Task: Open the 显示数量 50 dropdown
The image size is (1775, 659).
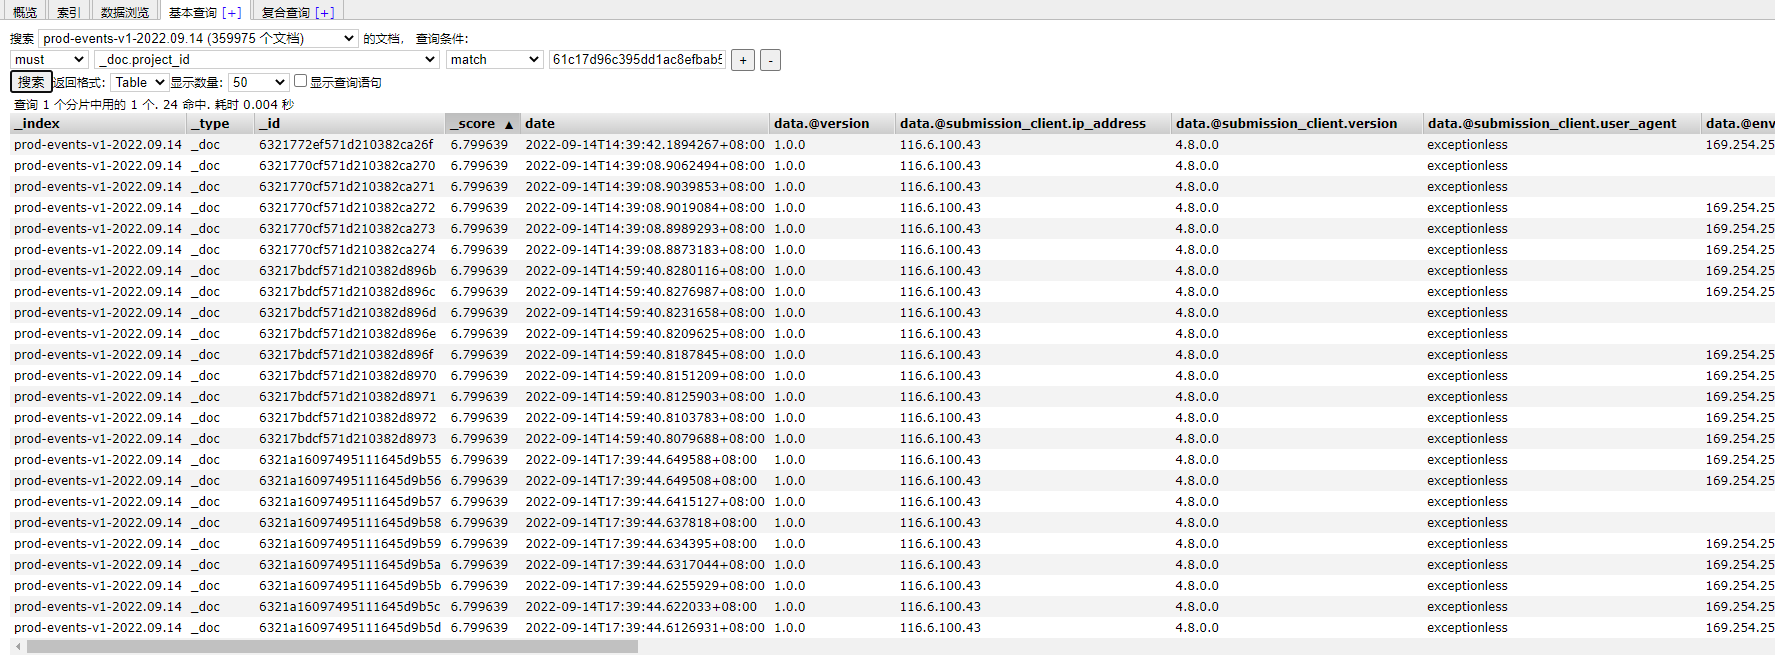Action: (258, 82)
